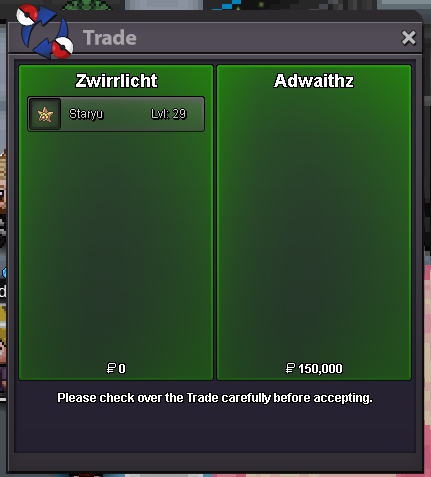
Task: Click the lower Poké Ball in trade logo
Action: click(x=62, y=48)
